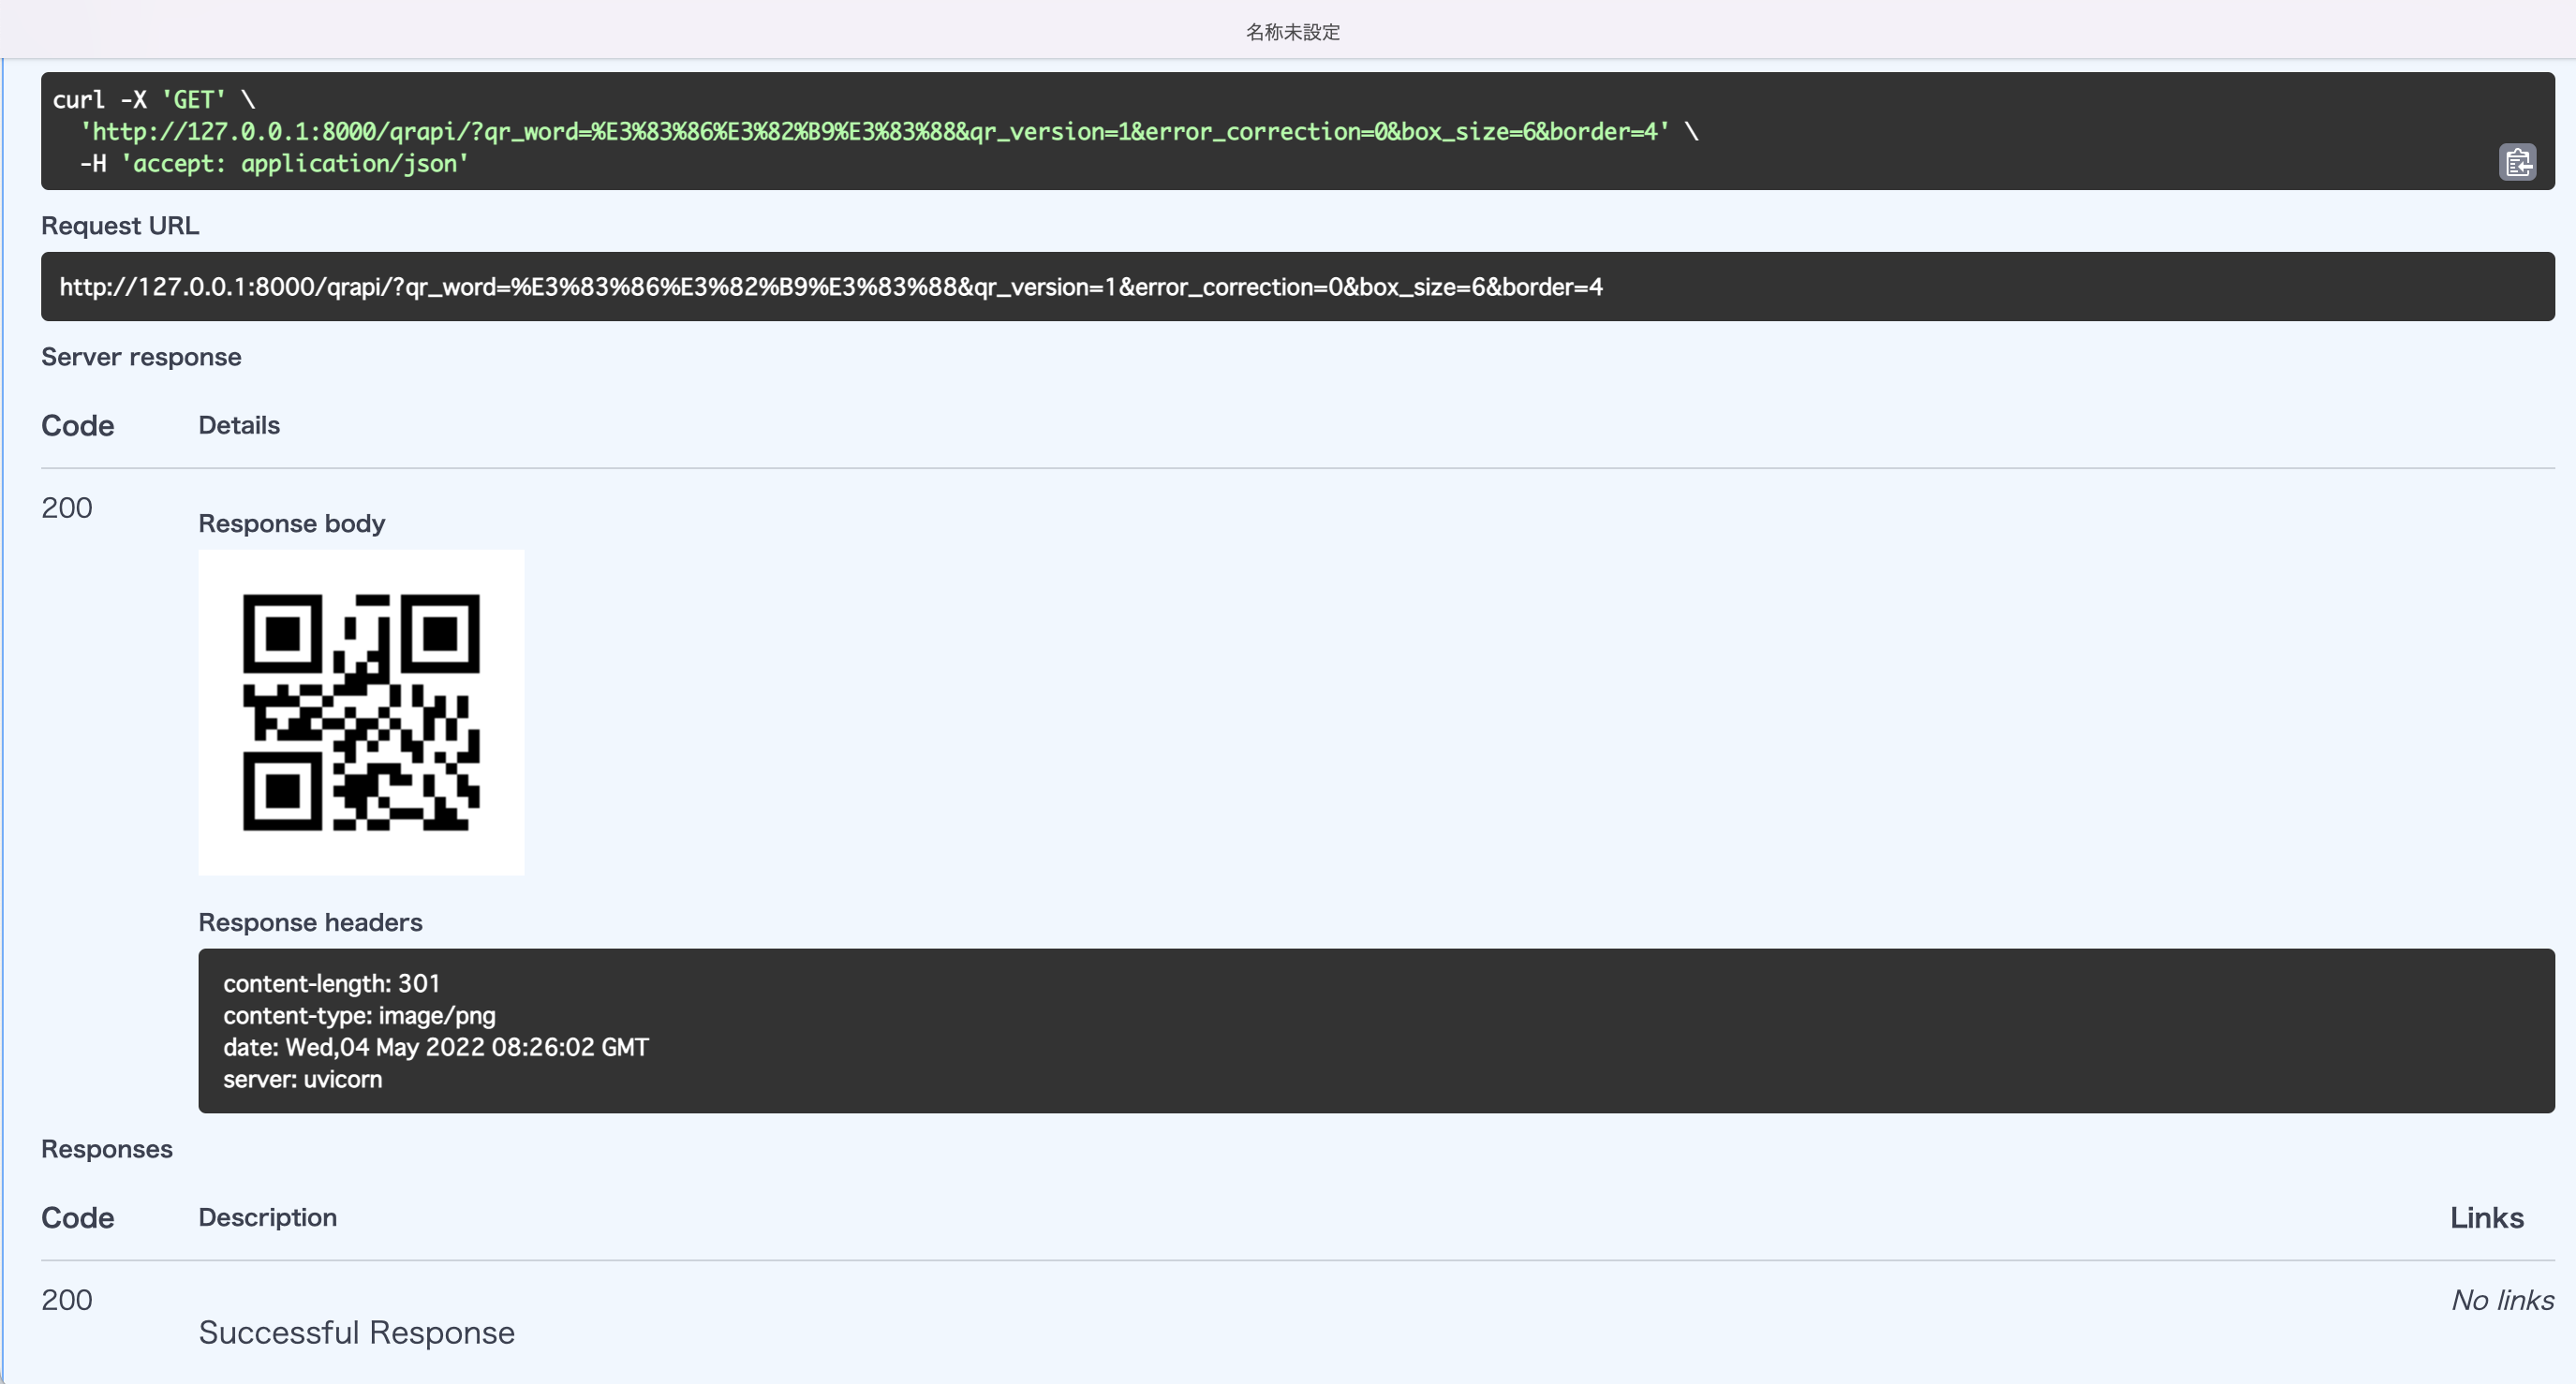Viewport: 2576px width, 1384px height.
Task: Click the 'Details' column header
Action: [x=239, y=425]
